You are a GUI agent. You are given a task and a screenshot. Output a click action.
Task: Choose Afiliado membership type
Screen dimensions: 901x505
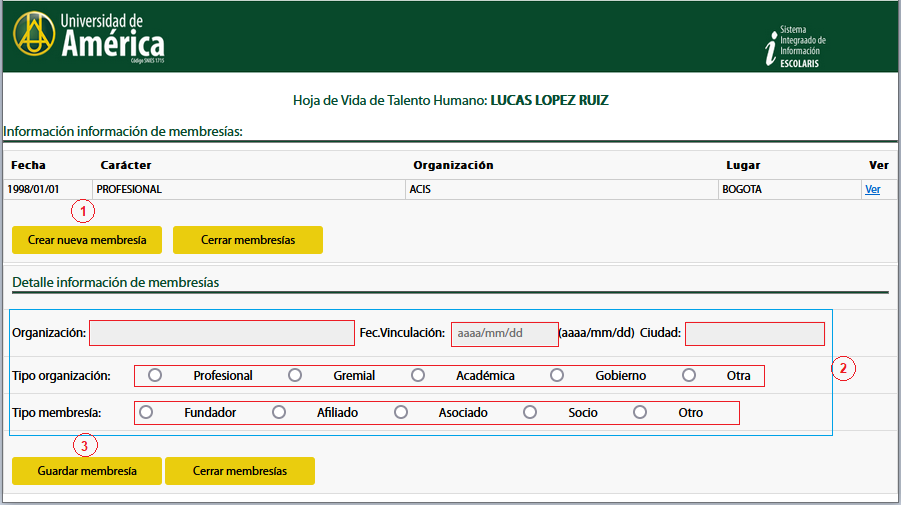coord(279,412)
